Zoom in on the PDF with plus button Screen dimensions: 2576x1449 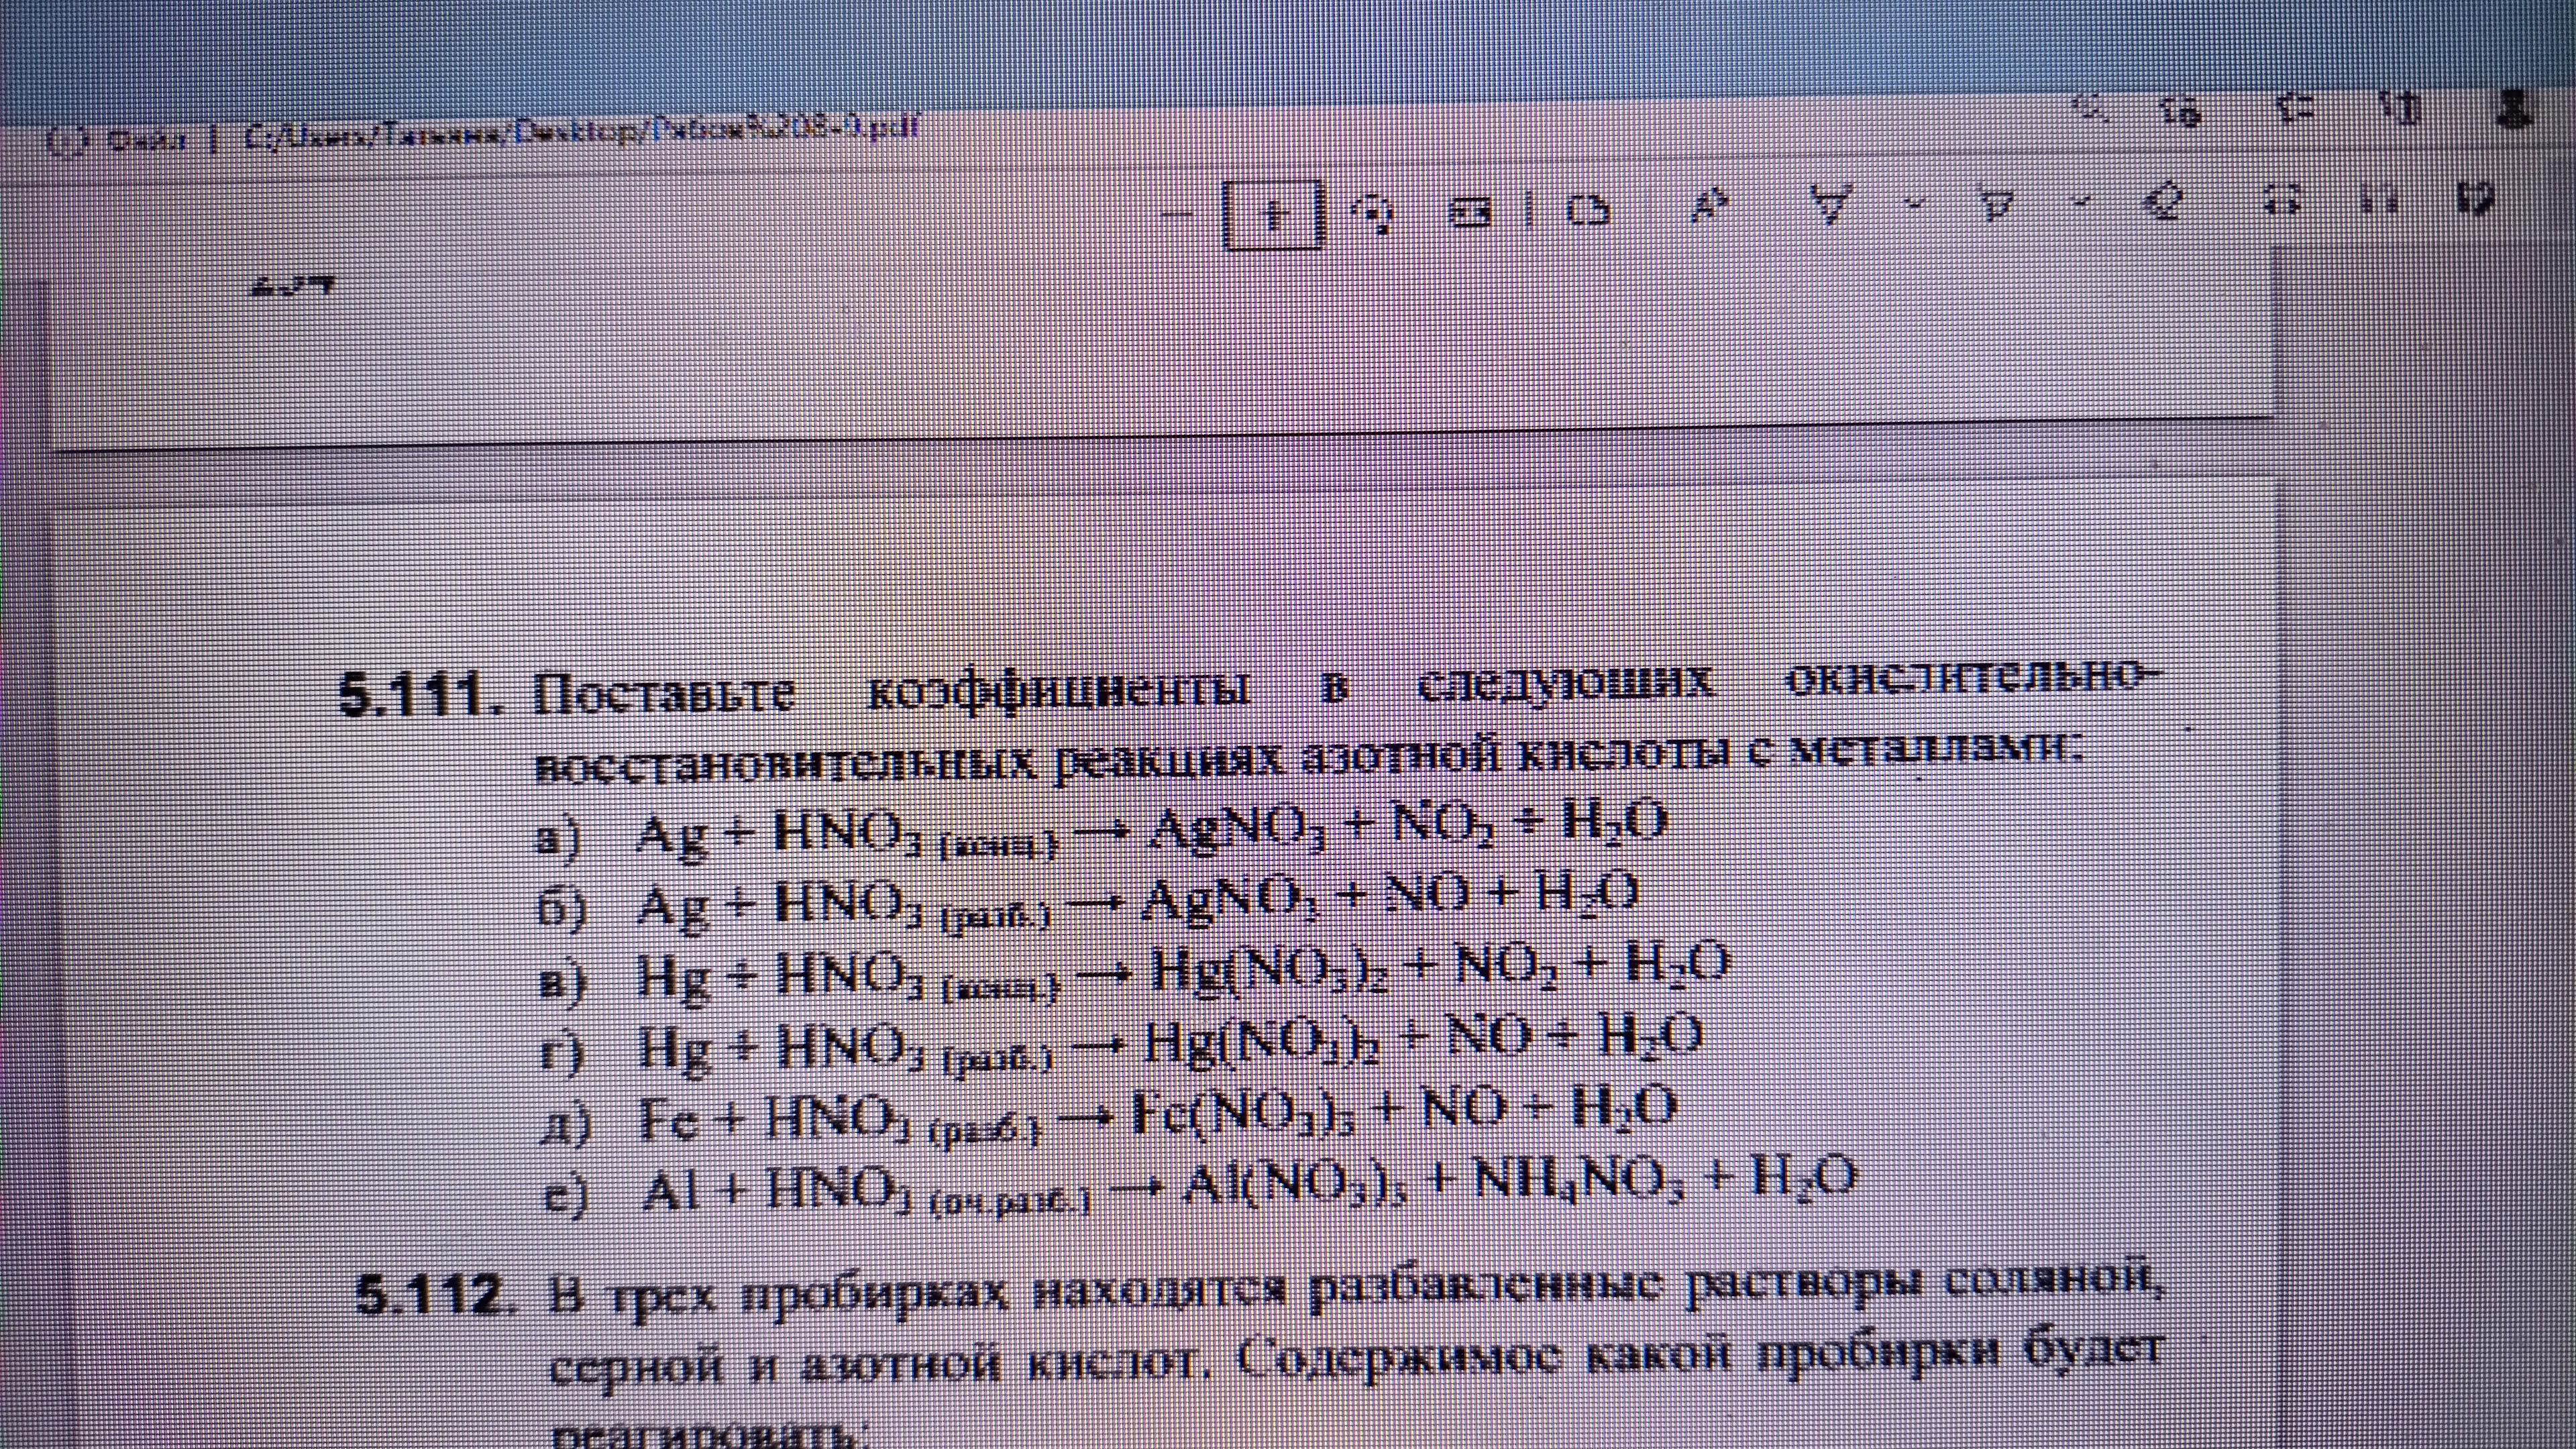click(1273, 214)
